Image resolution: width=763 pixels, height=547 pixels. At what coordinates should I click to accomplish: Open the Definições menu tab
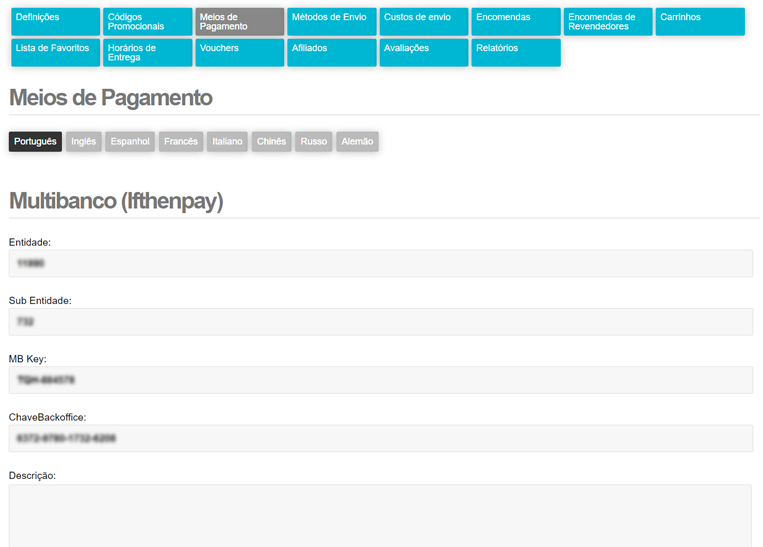[x=55, y=21]
